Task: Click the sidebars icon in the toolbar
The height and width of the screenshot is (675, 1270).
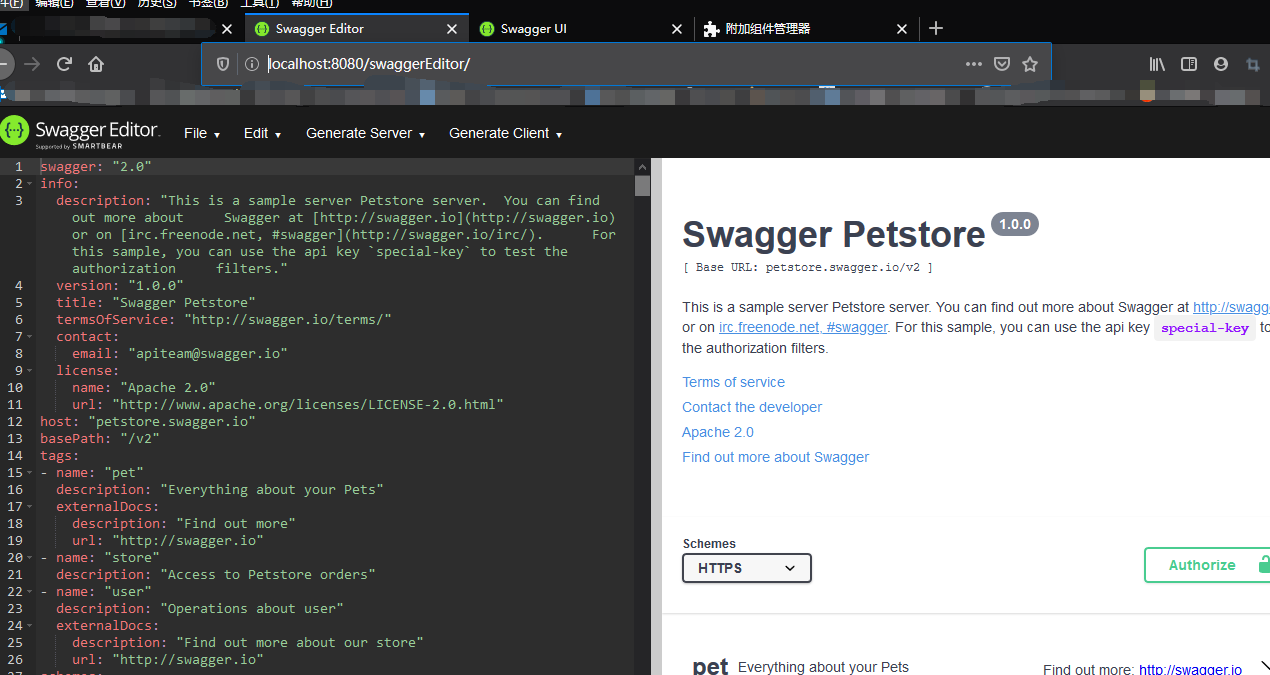Action: coord(1189,63)
